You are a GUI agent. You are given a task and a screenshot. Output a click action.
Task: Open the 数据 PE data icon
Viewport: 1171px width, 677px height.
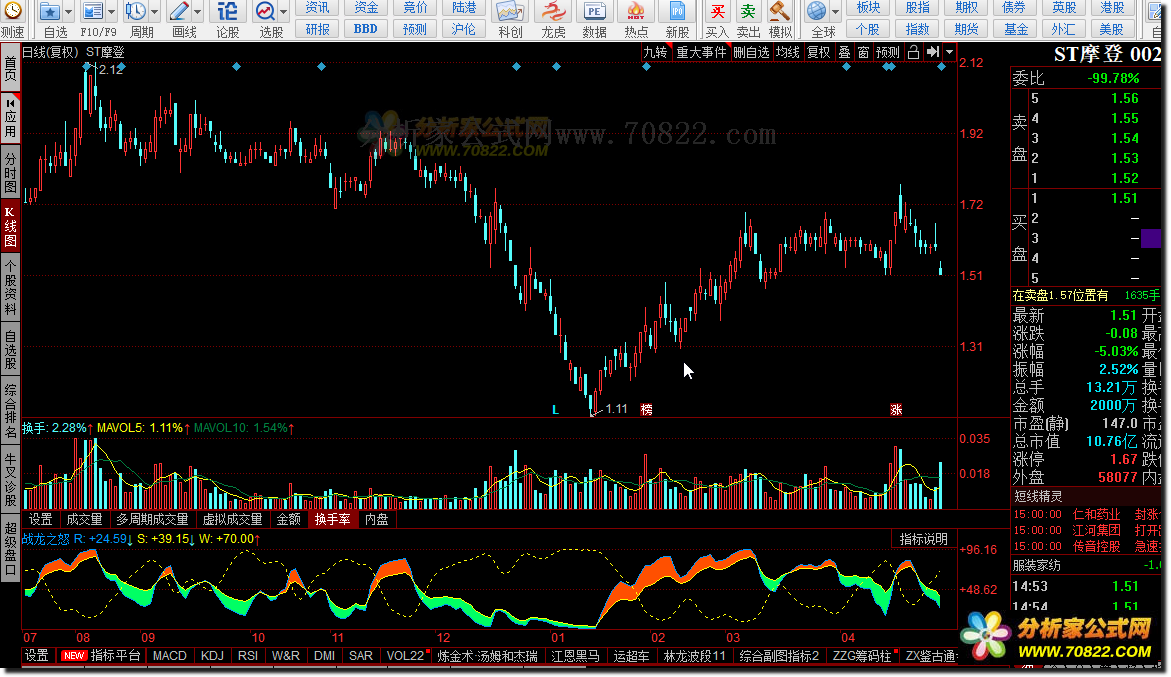click(x=594, y=11)
